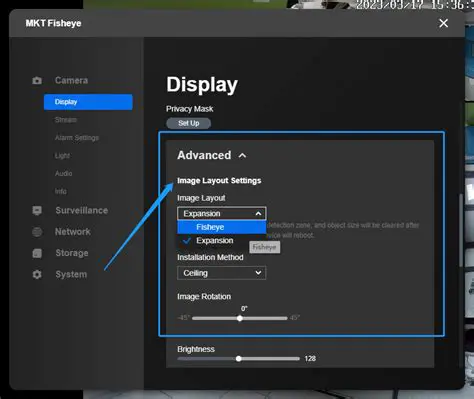The image size is (474, 399).
Task: Expand the Surveillance section
Action: pyautogui.click(x=82, y=210)
